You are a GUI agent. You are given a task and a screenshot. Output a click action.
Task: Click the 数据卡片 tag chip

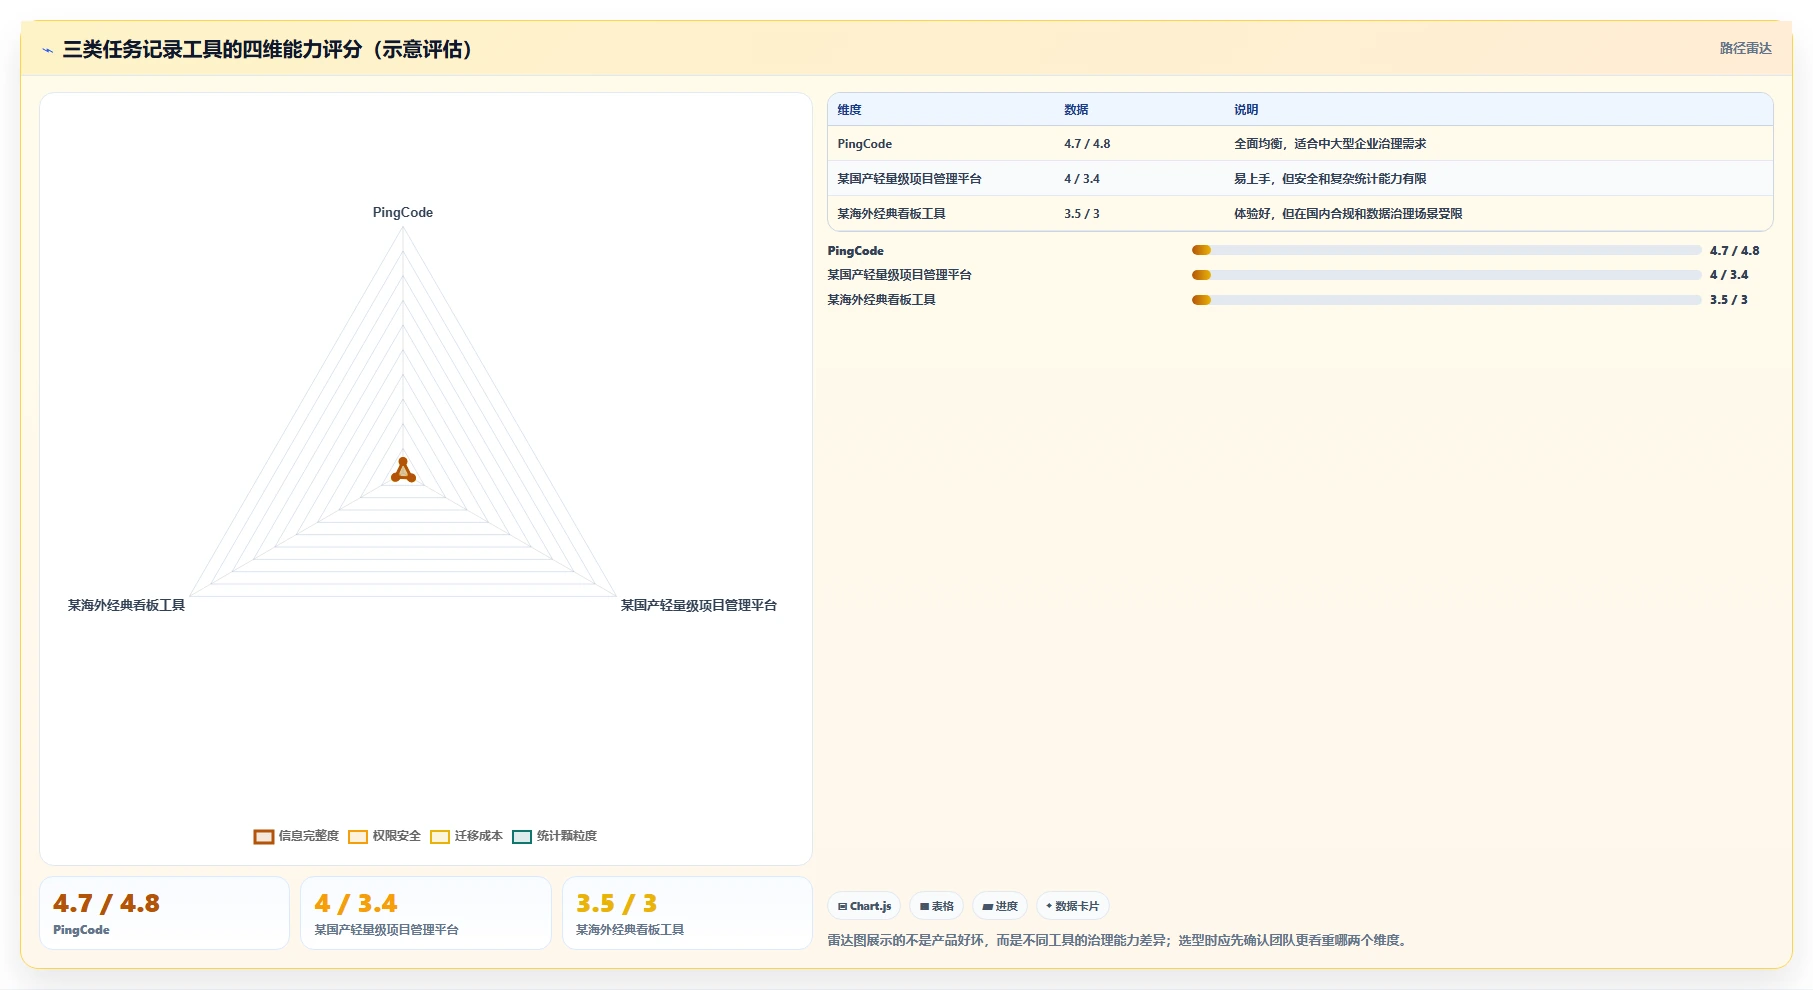(1073, 906)
